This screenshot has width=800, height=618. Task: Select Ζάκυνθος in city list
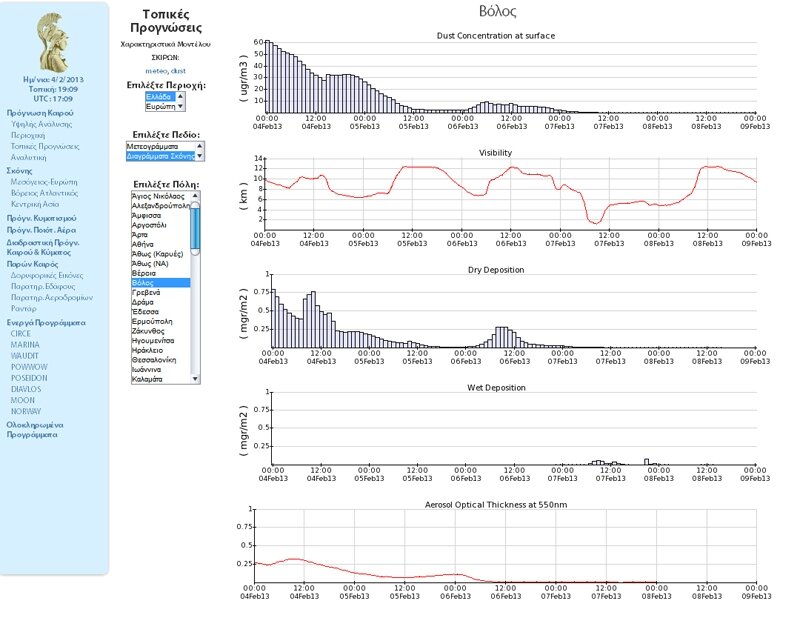click(161, 331)
